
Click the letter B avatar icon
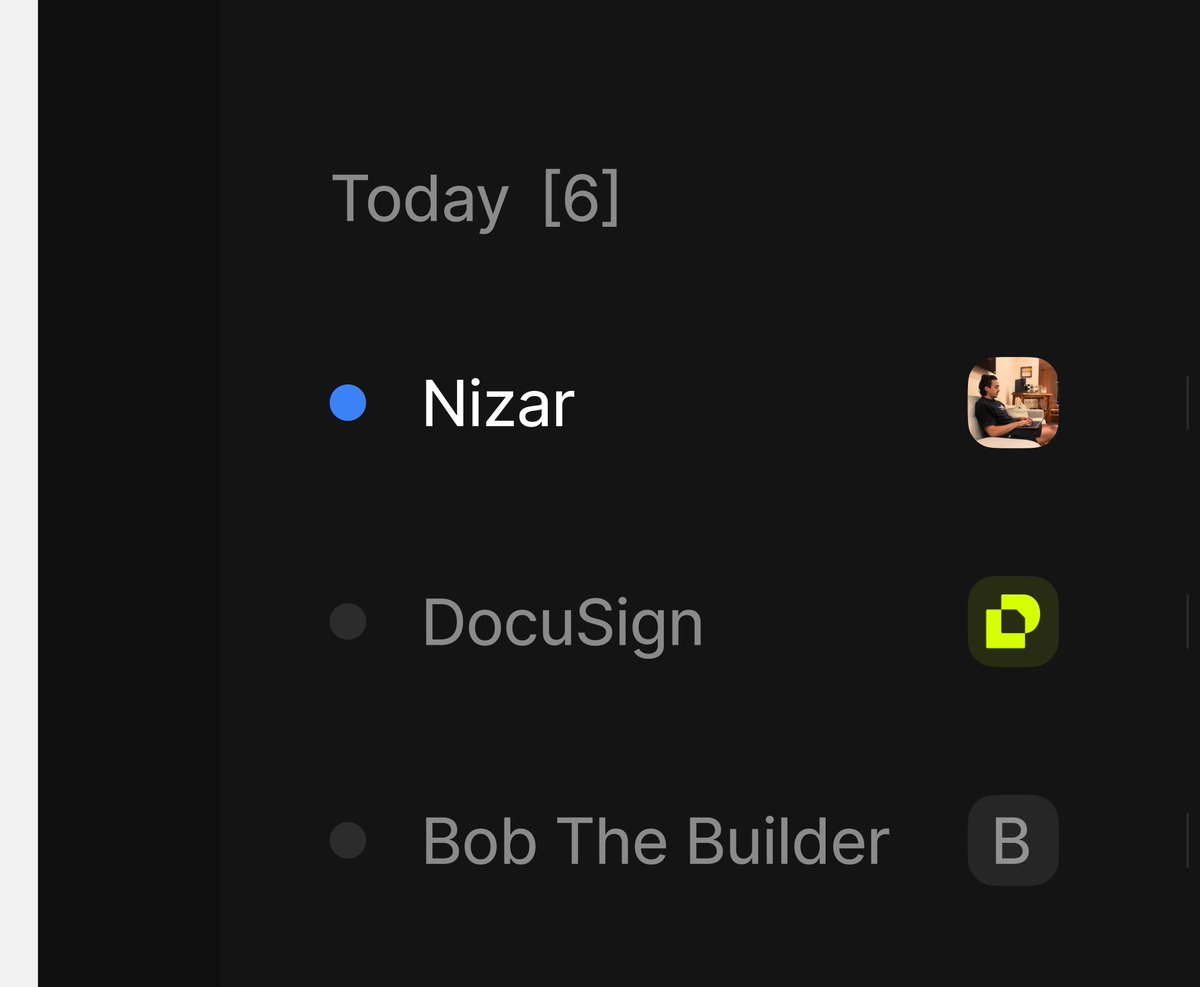tap(1013, 840)
